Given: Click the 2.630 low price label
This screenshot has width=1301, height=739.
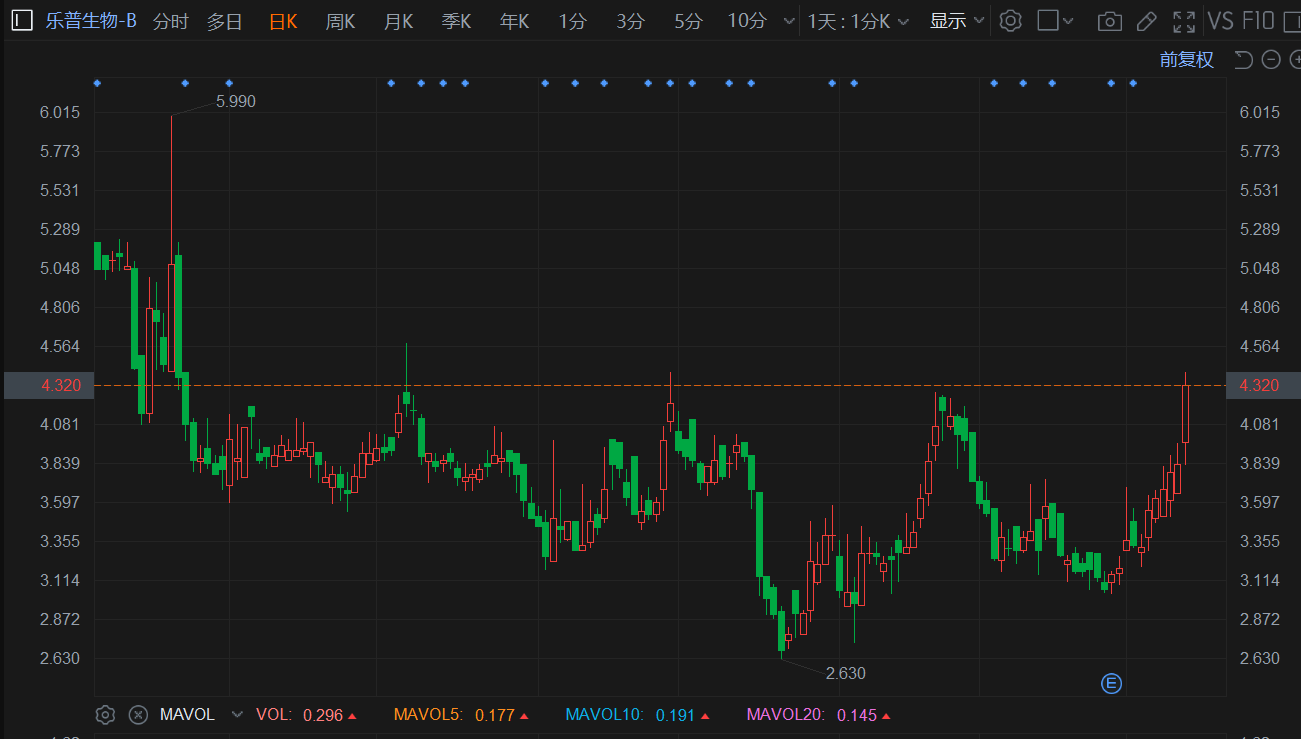Looking at the screenshot, I should tap(846, 673).
